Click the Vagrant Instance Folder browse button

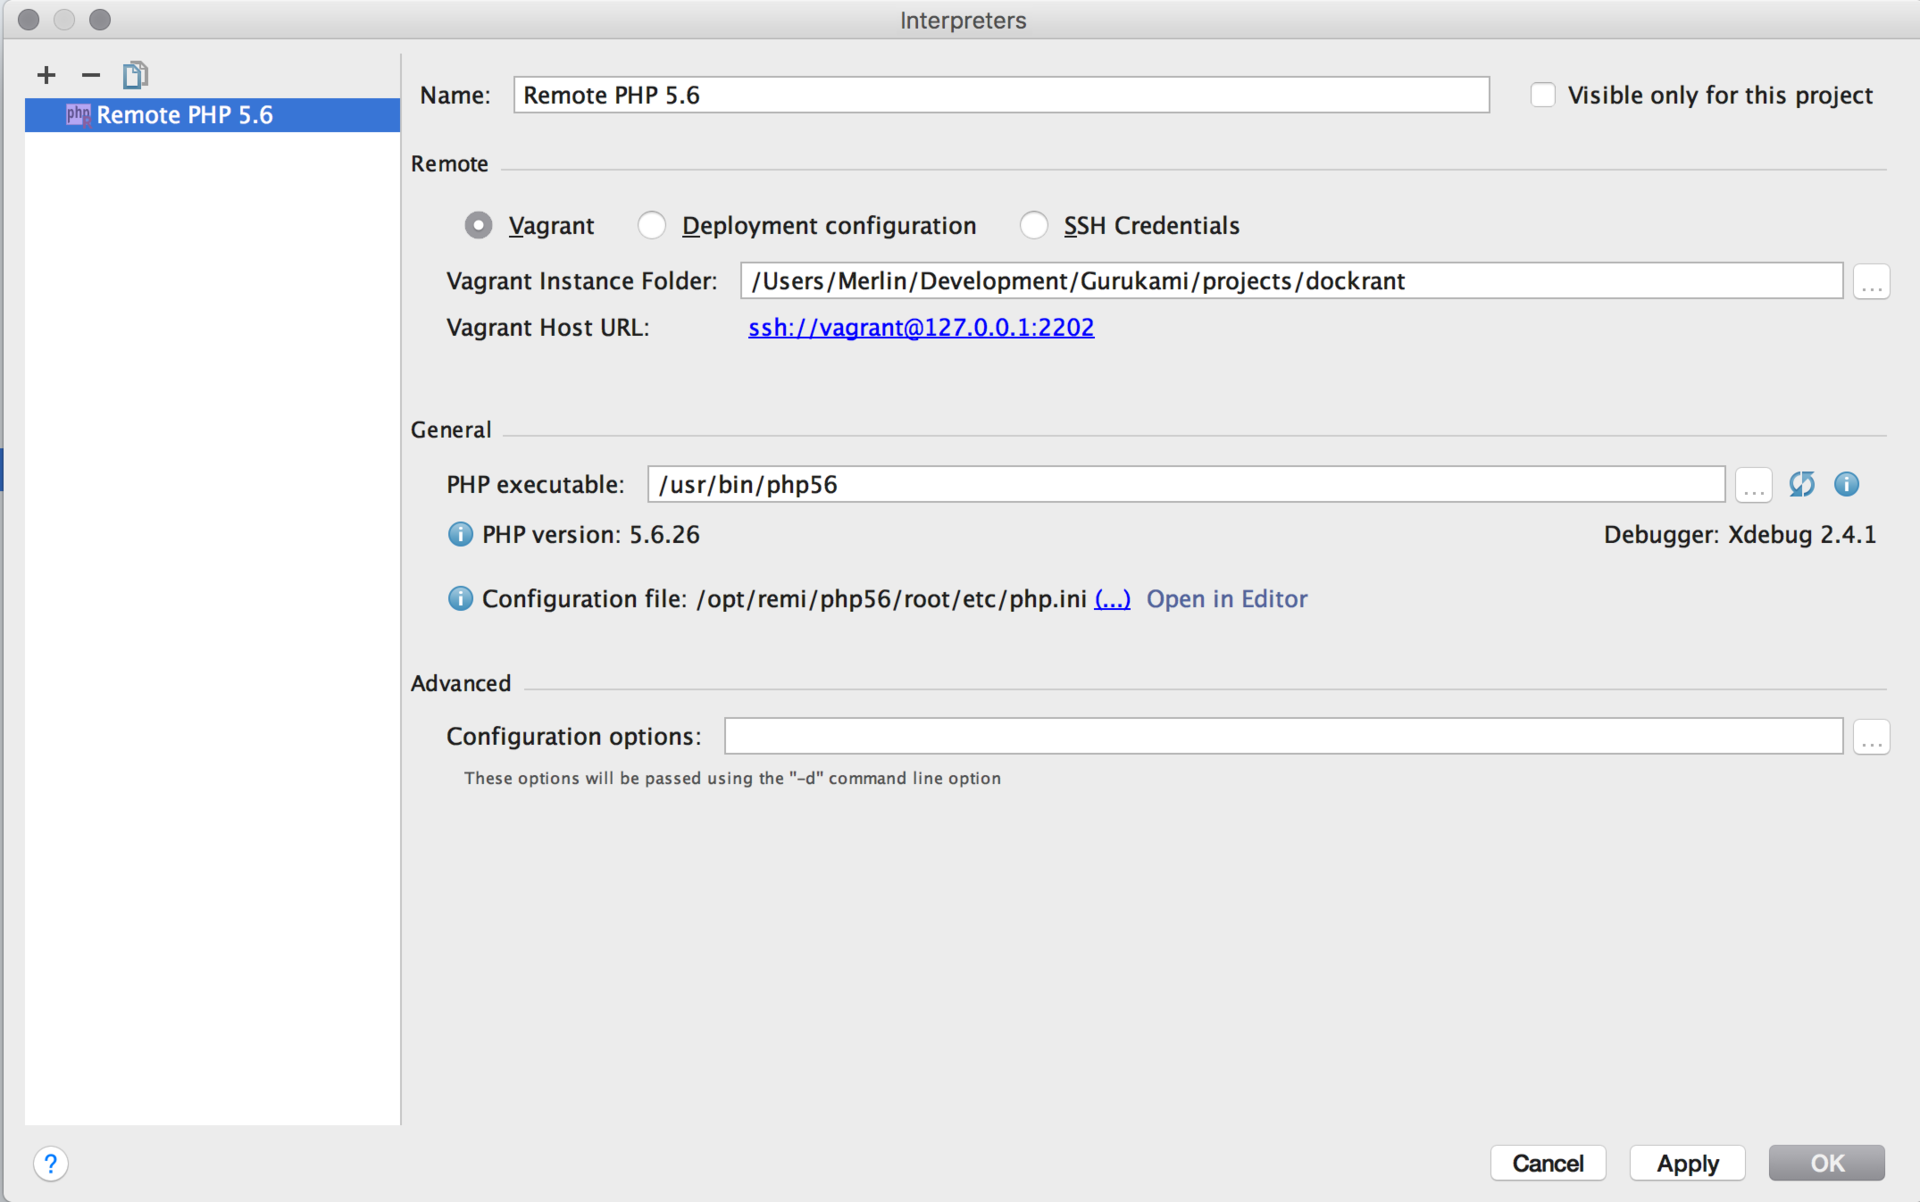1872,281
